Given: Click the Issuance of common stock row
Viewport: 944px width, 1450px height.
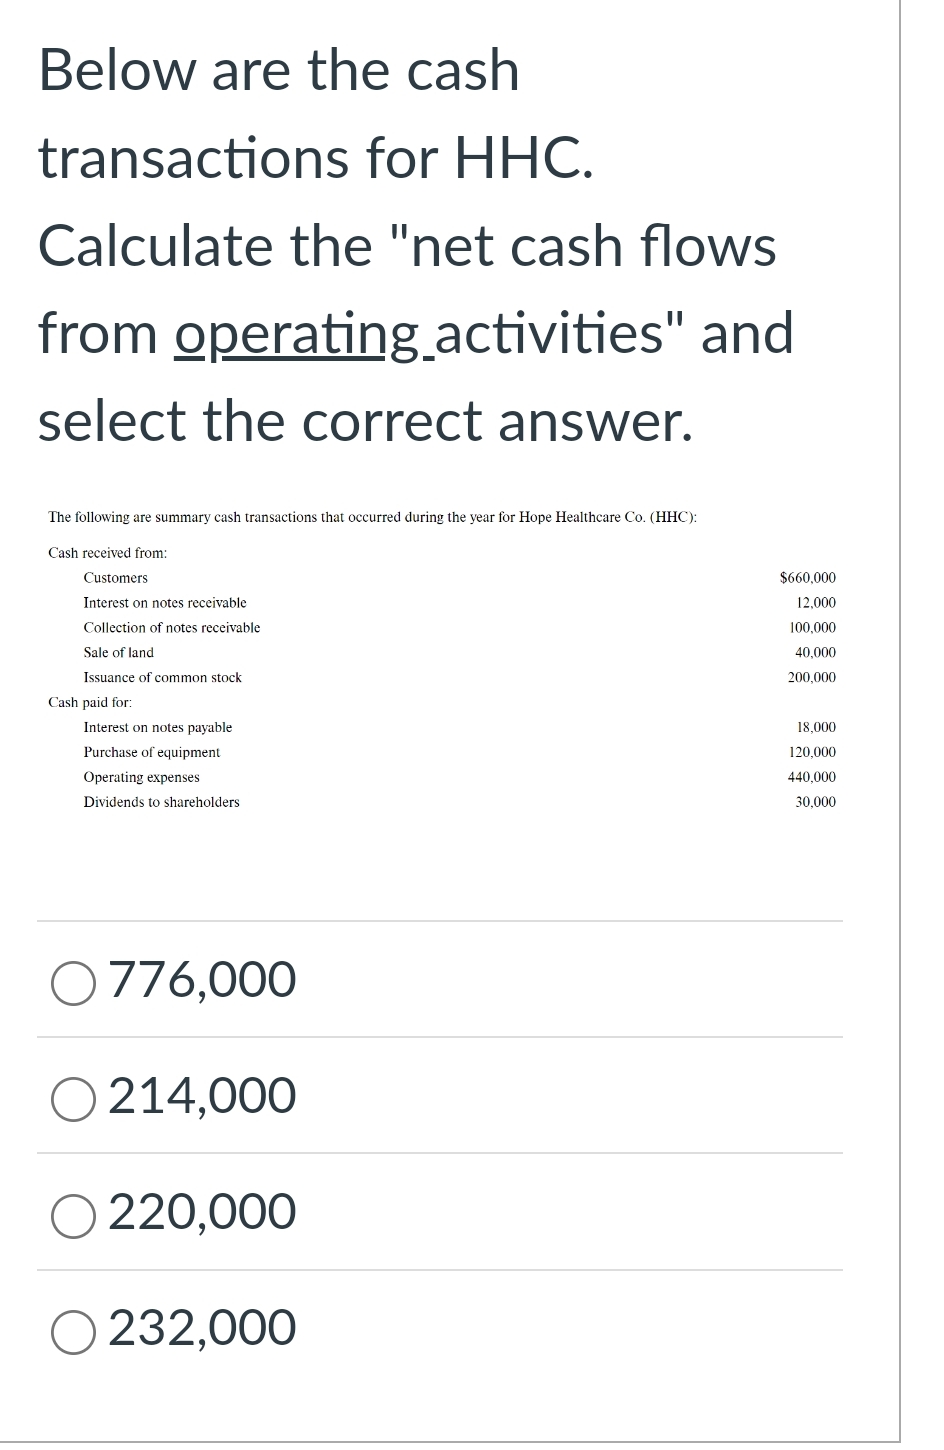Looking at the screenshot, I should (163, 677).
